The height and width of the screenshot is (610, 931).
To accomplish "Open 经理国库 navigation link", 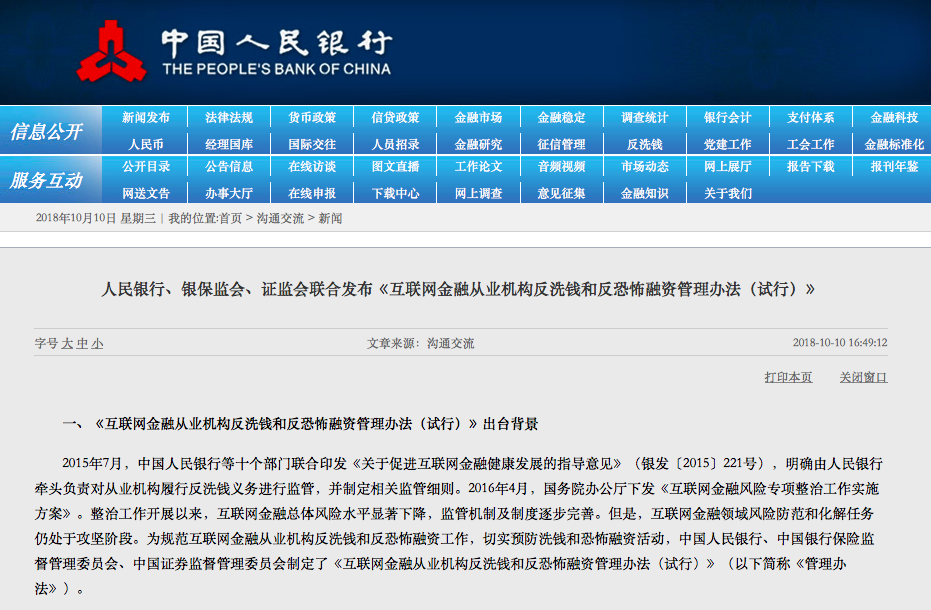I will point(229,144).
